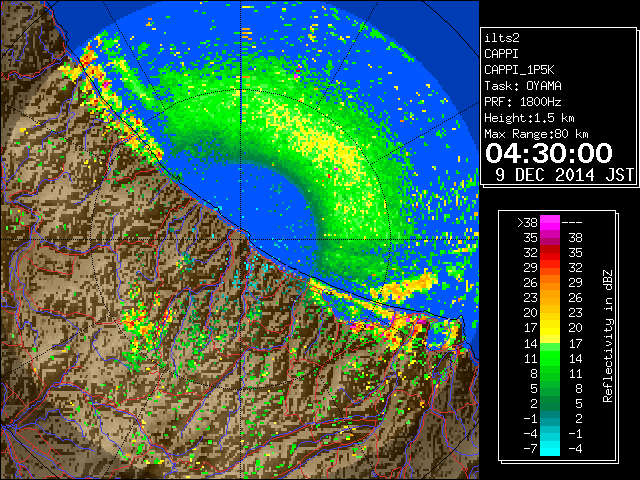Click the 'Height:1.5 km' line

tap(529, 118)
